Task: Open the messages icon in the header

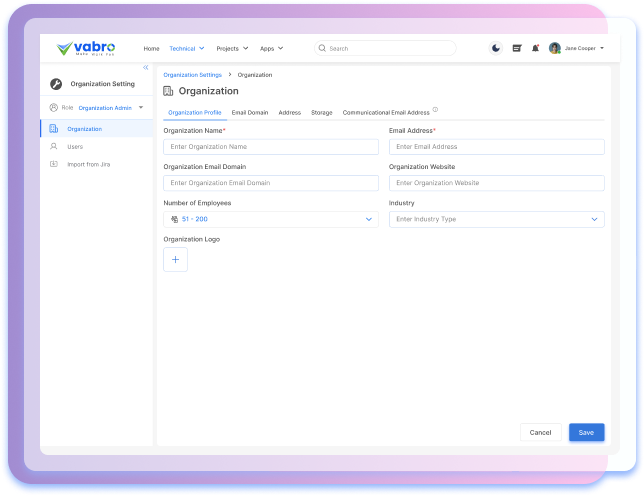Action: click(x=517, y=48)
